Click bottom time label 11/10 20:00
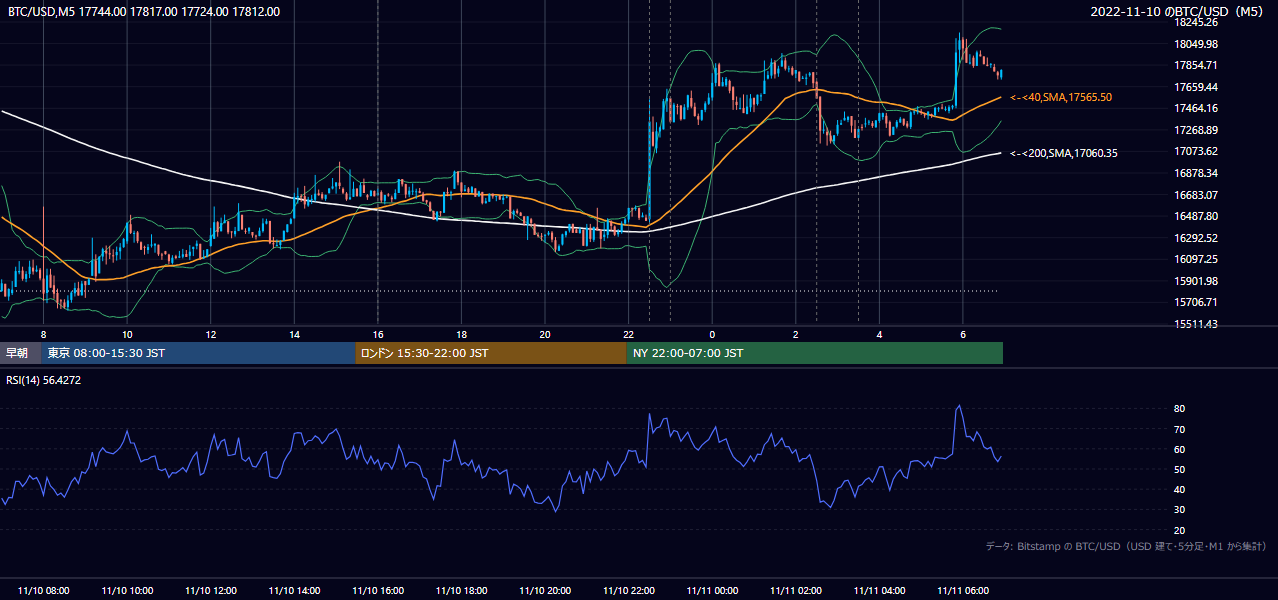The image size is (1278, 600). pos(545,591)
